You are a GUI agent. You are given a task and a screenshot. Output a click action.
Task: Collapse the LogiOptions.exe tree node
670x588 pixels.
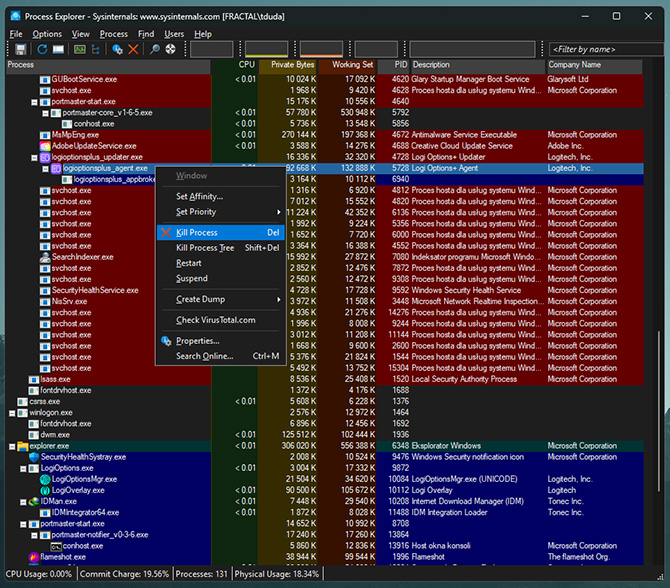click(23, 469)
